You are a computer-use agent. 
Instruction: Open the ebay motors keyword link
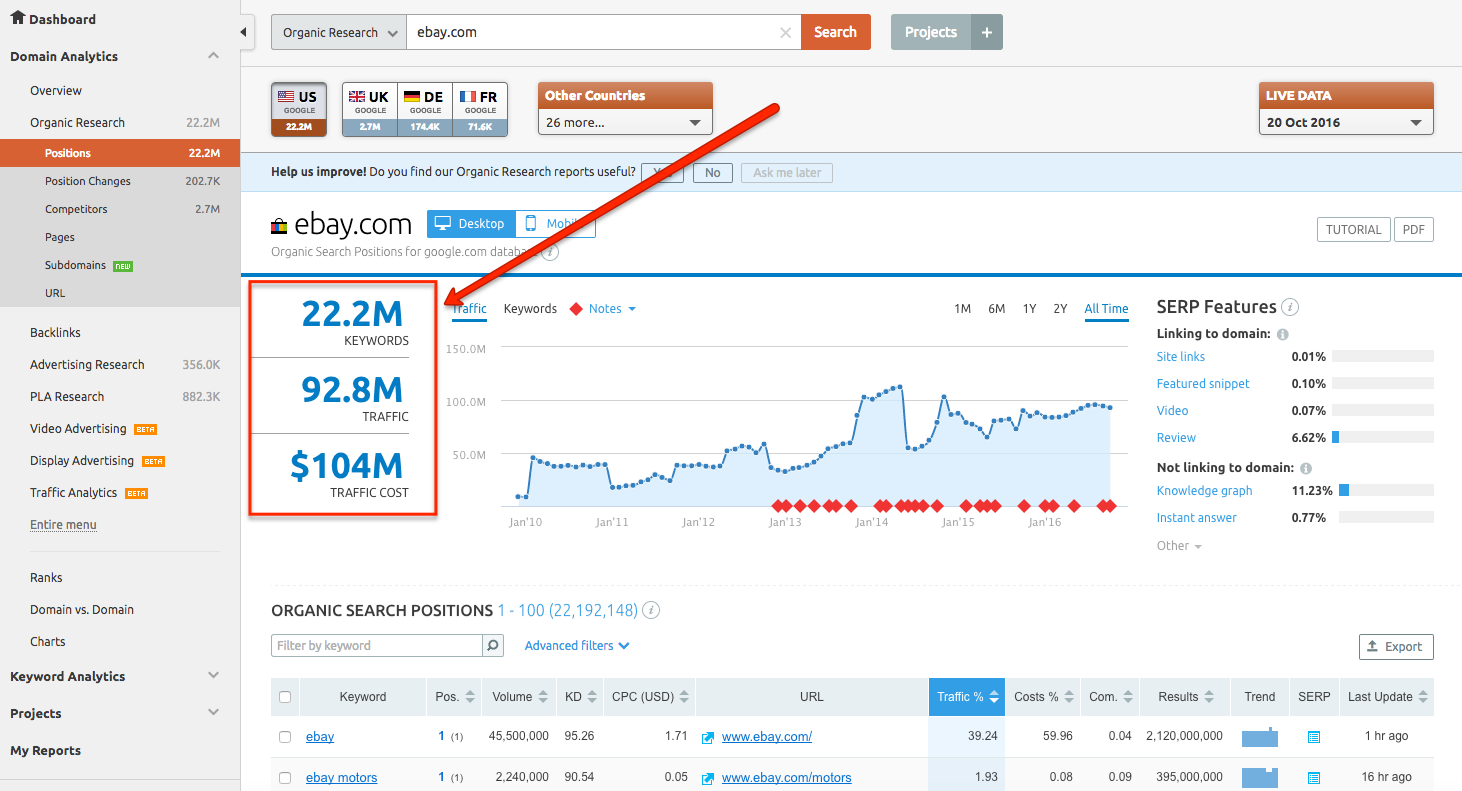click(341, 778)
